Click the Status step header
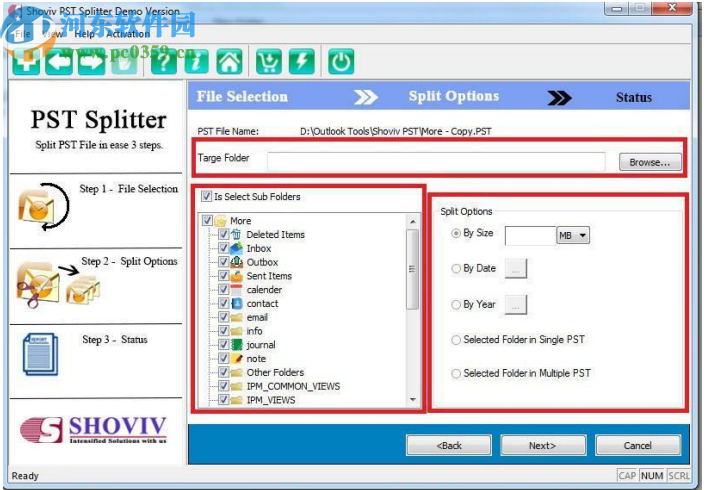 (x=633, y=97)
